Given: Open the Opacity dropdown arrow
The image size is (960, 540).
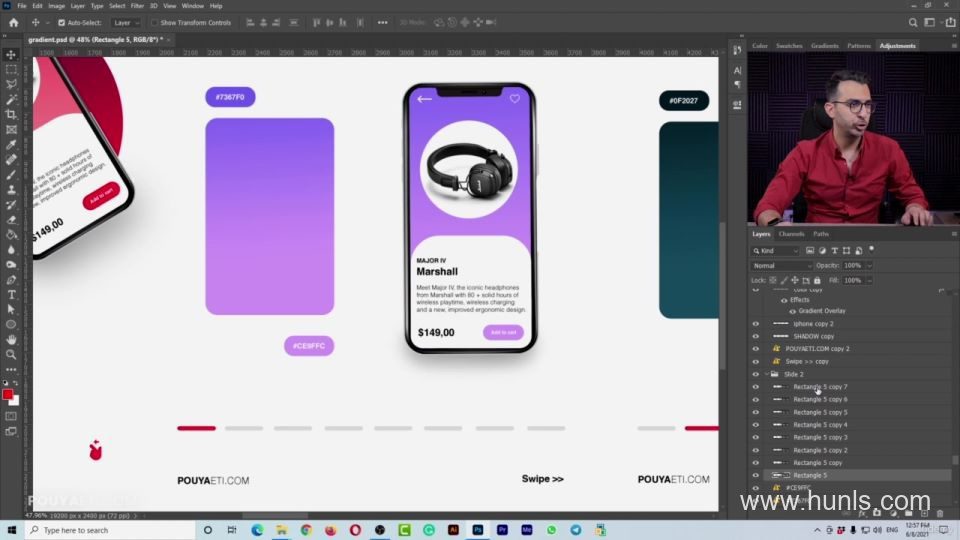Looking at the screenshot, I should click(869, 266).
